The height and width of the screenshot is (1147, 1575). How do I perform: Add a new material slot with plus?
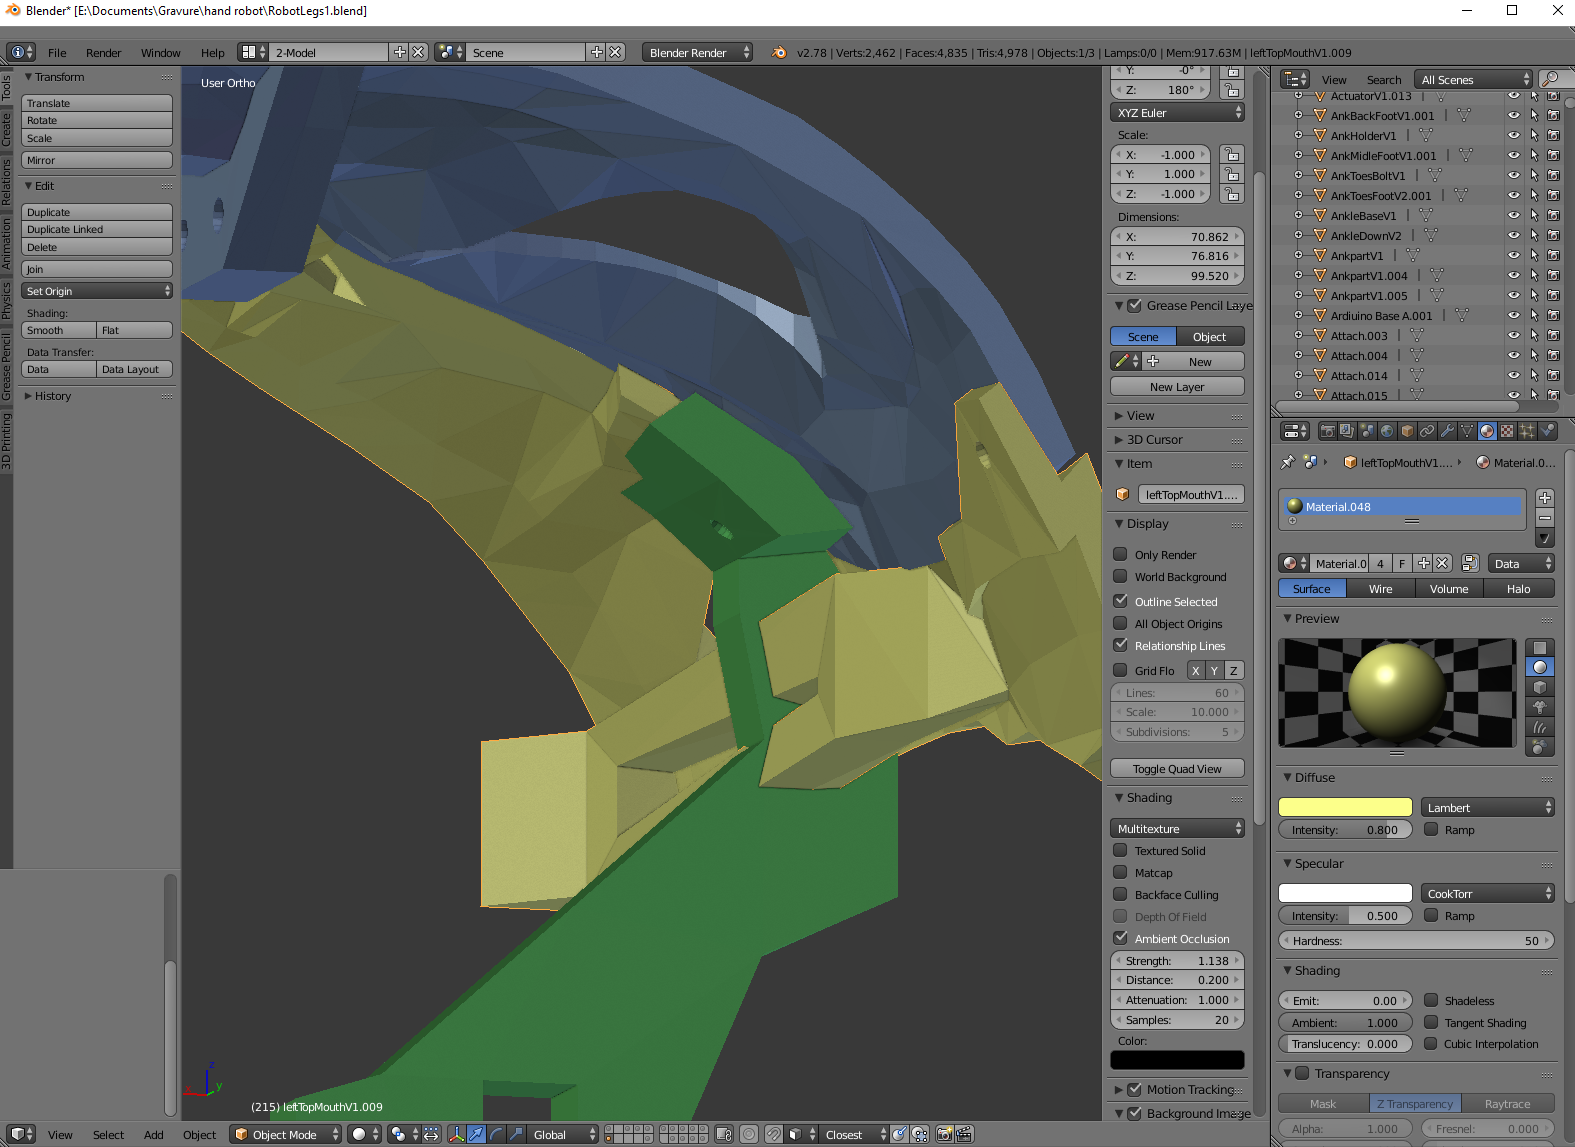[x=1545, y=498]
